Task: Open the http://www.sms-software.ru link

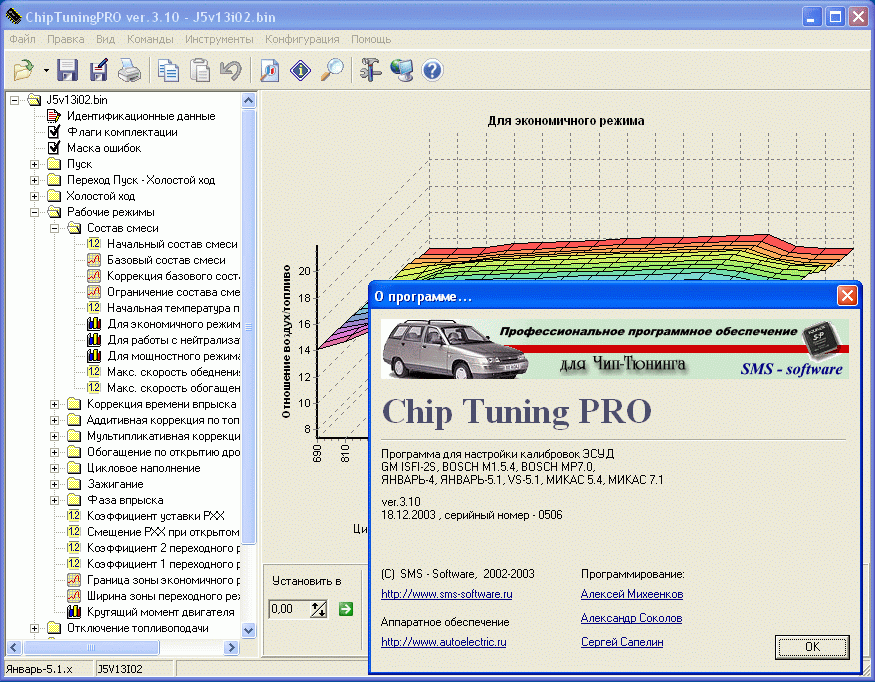Action: pyautogui.click(x=446, y=594)
